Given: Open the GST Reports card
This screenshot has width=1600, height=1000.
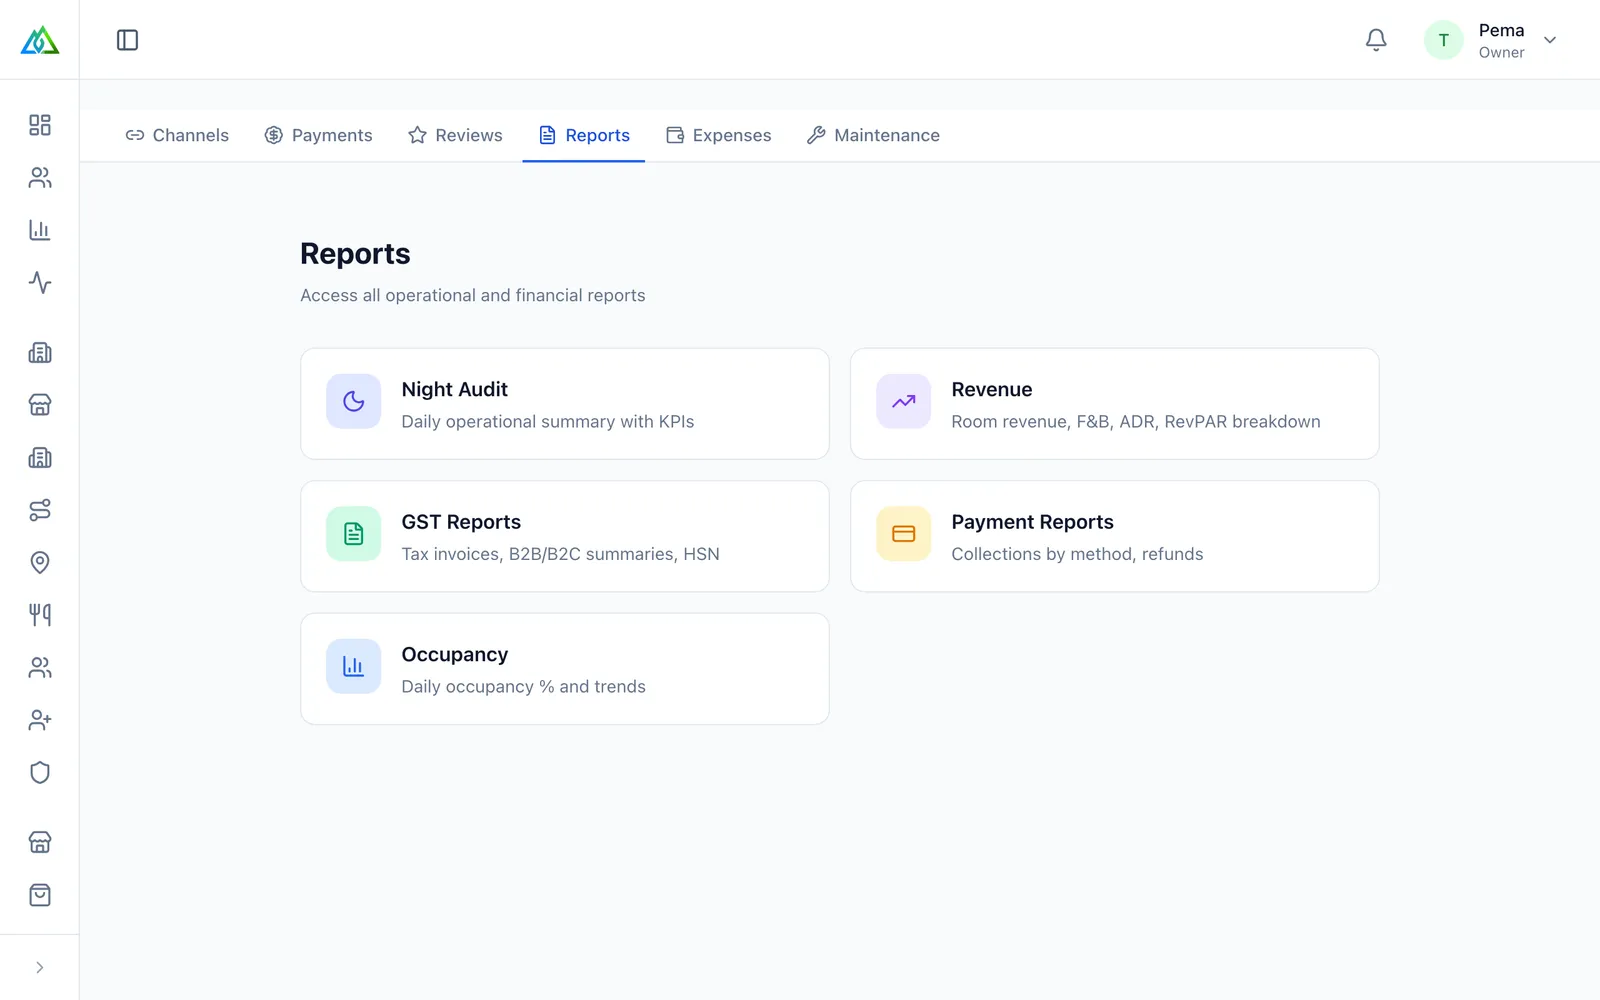Looking at the screenshot, I should pyautogui.click(x=565, y=536).
